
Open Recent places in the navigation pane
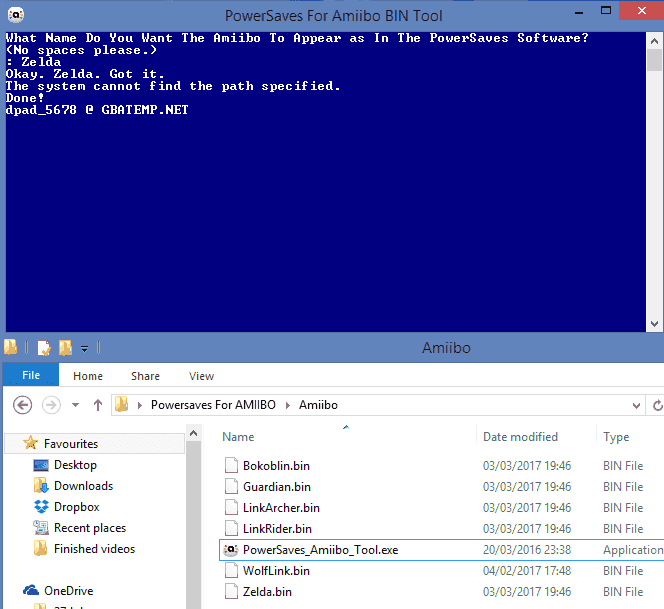coord(90,528)
